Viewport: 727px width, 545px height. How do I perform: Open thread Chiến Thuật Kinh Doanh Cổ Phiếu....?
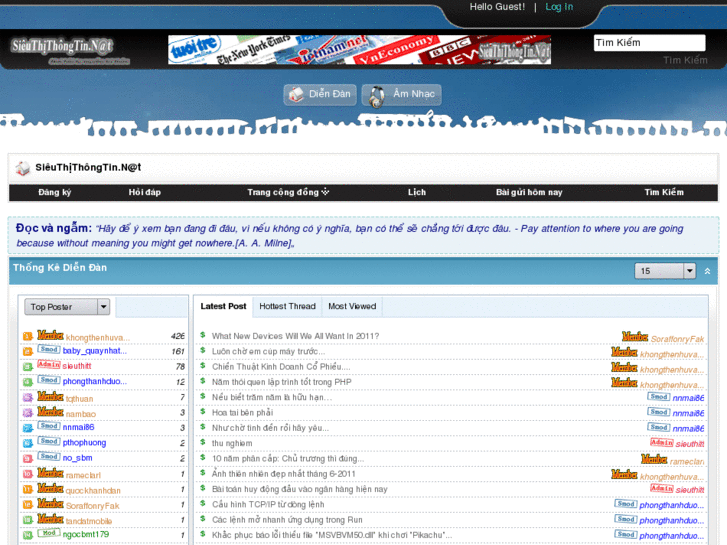click(281, 366)
